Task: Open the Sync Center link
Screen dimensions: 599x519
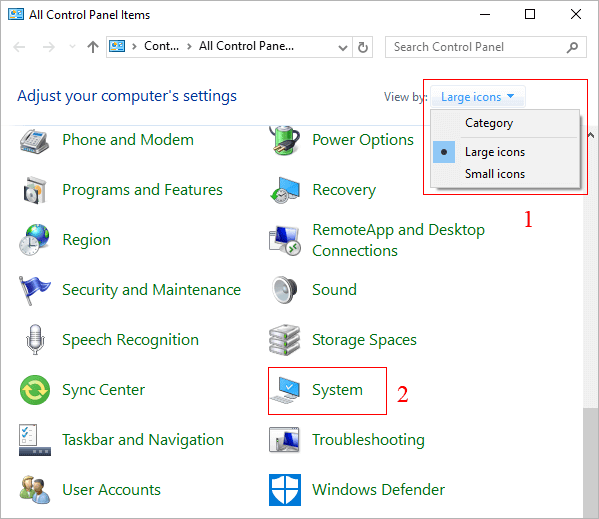Action: coord(104,390)
